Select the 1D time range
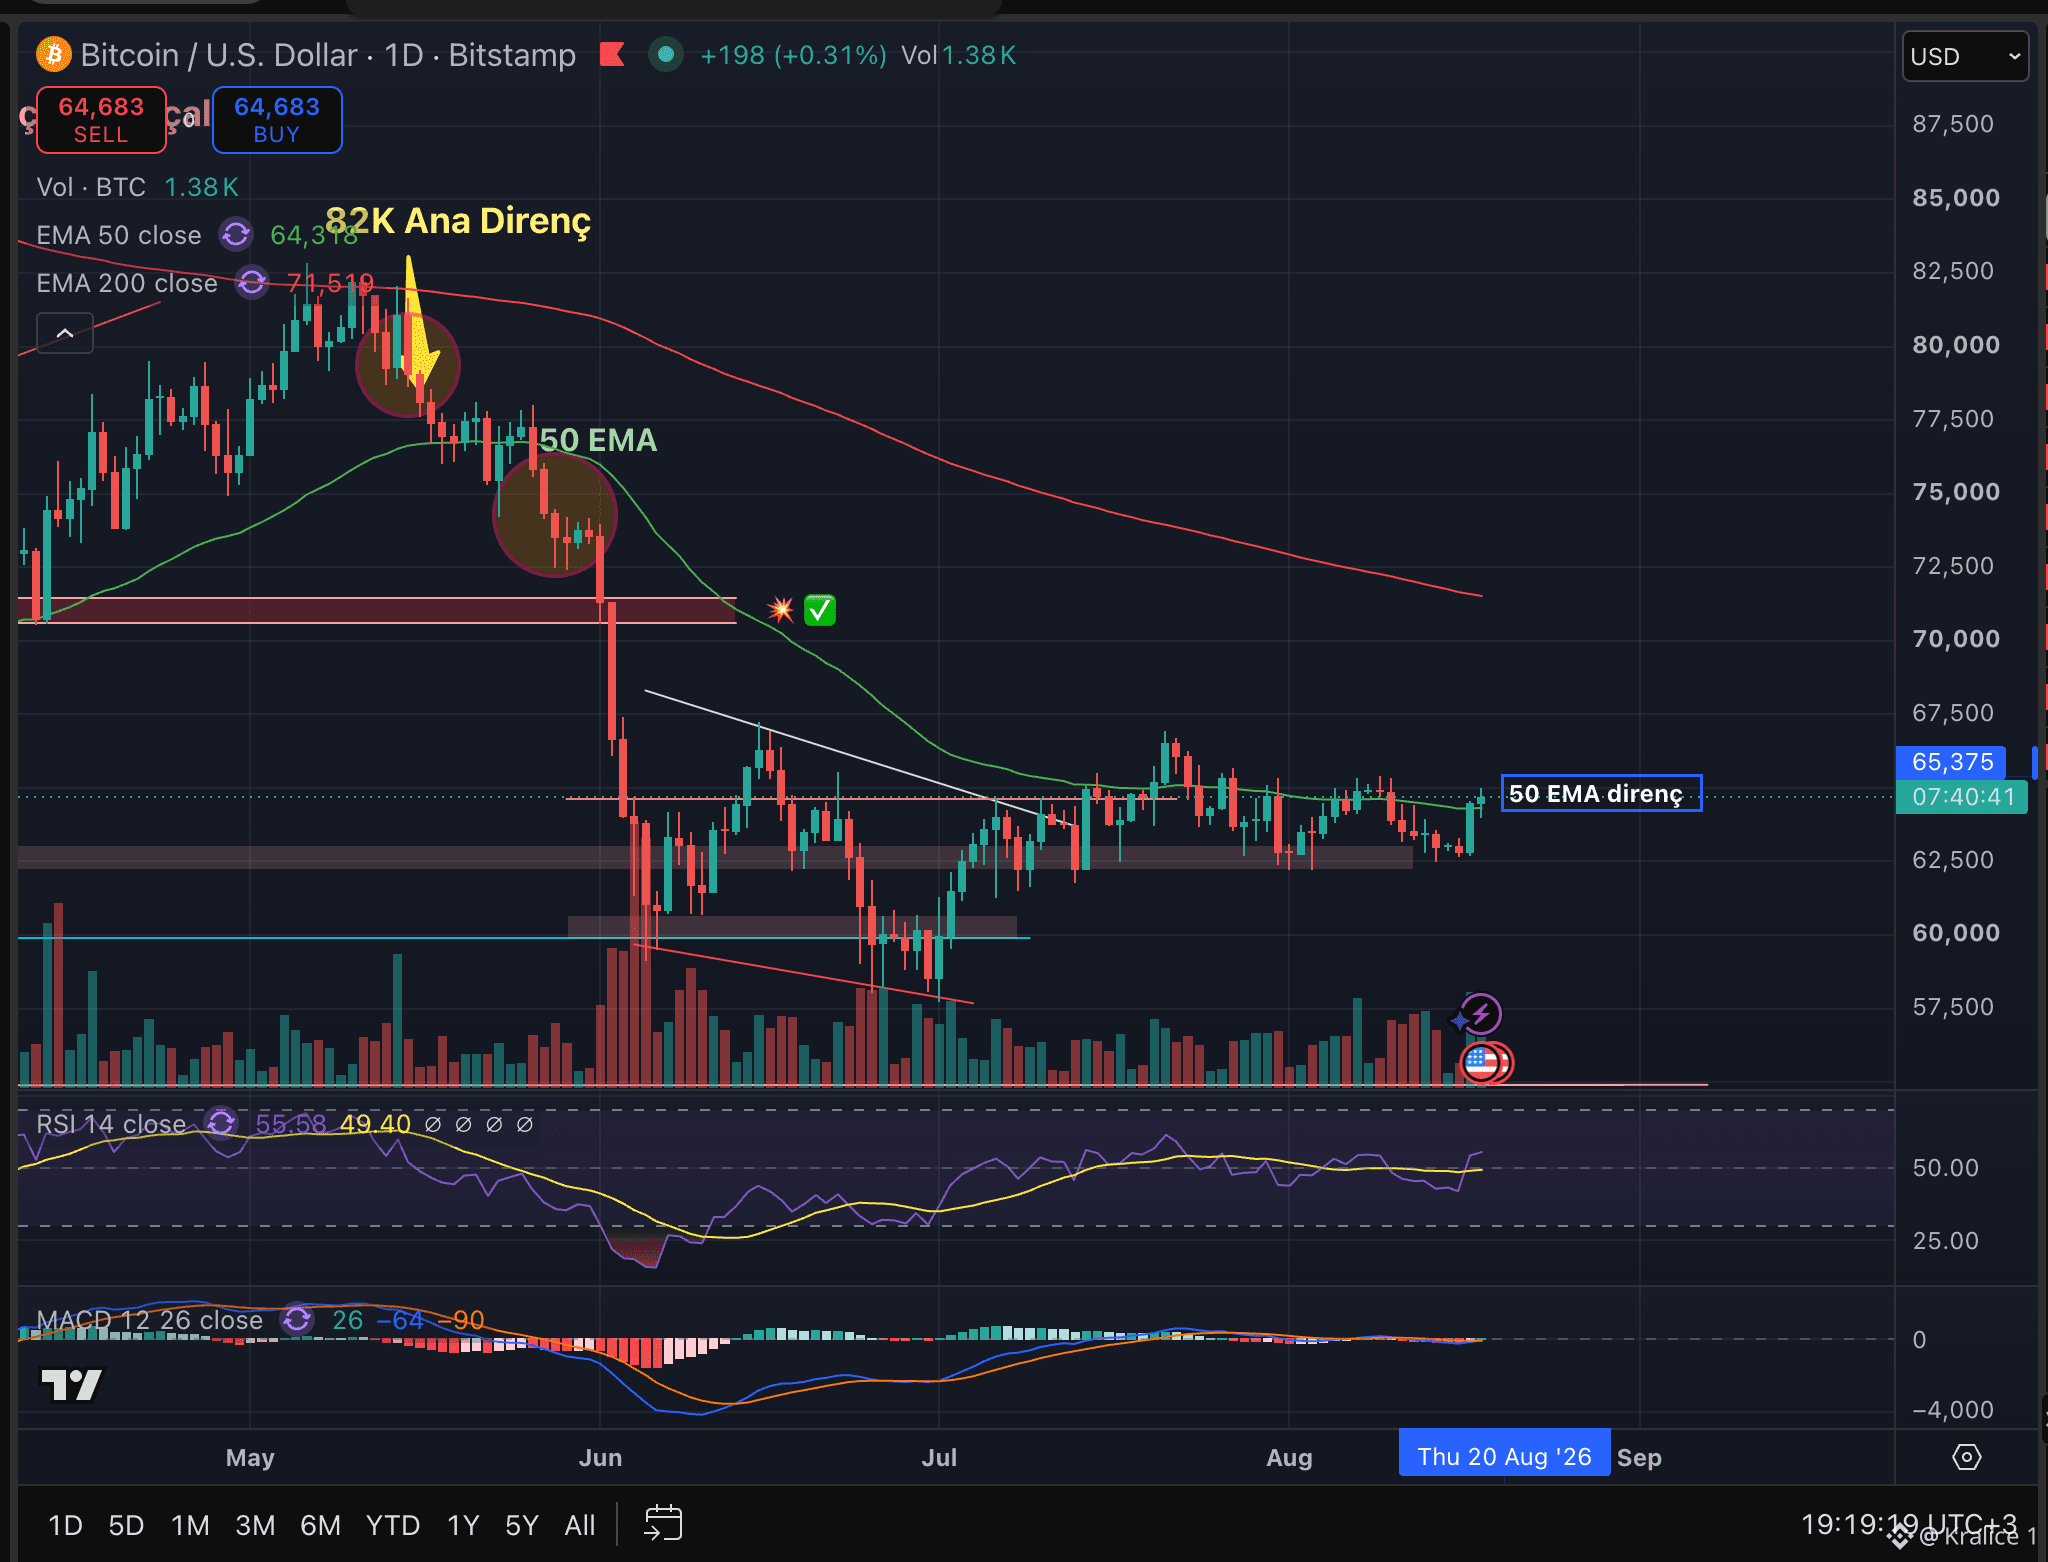This screenshot has width=2048, height=1562. pyautogui.click(x=66, y=1525)
